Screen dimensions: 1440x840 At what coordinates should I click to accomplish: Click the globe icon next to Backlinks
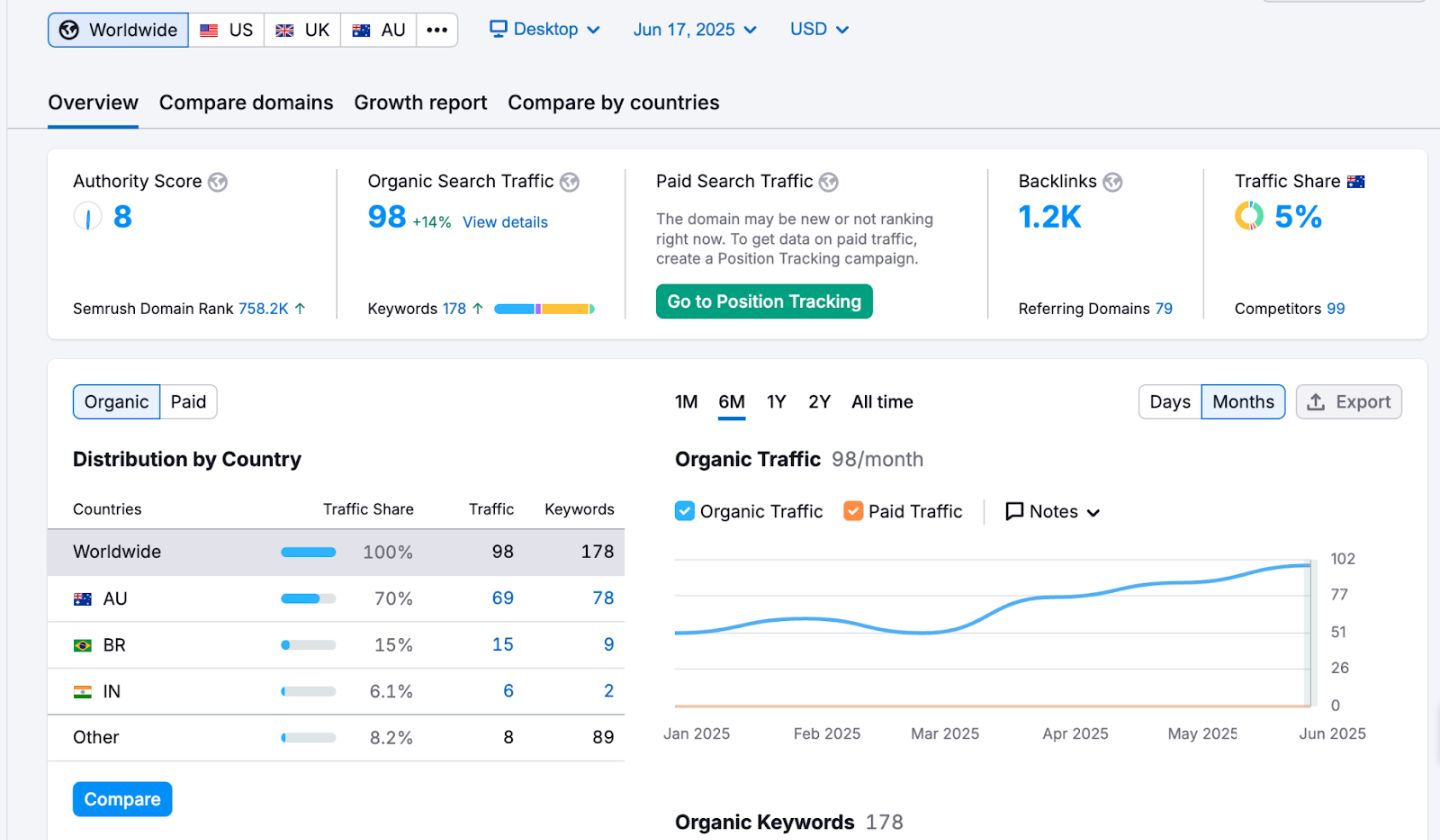pyautogui.click(x=1112, y=182)
